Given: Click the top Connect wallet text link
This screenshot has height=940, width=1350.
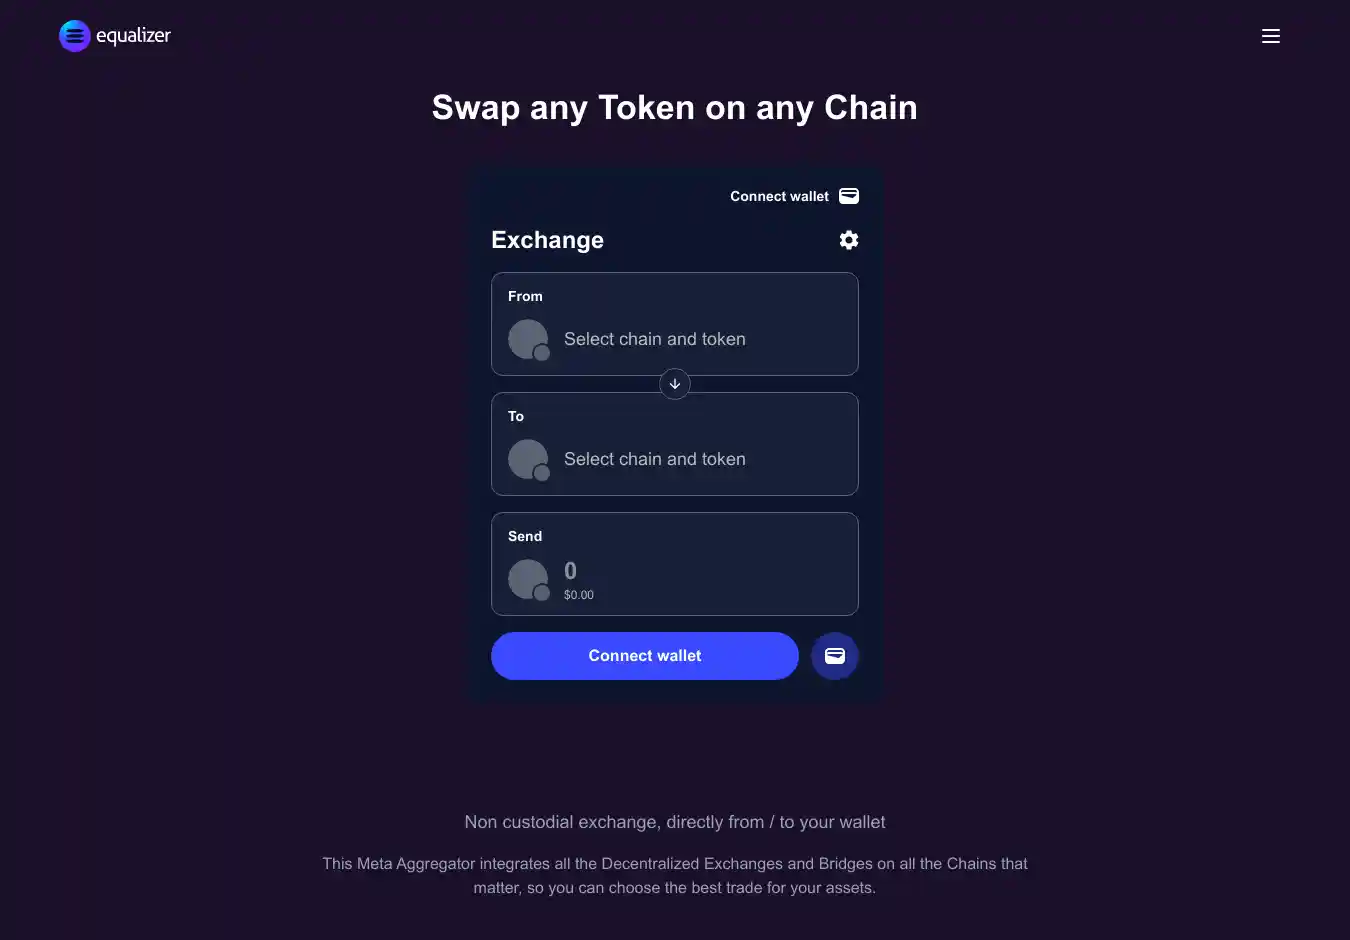Looking at the screenshot, I should pyautogui.click(x=779, y=196).
